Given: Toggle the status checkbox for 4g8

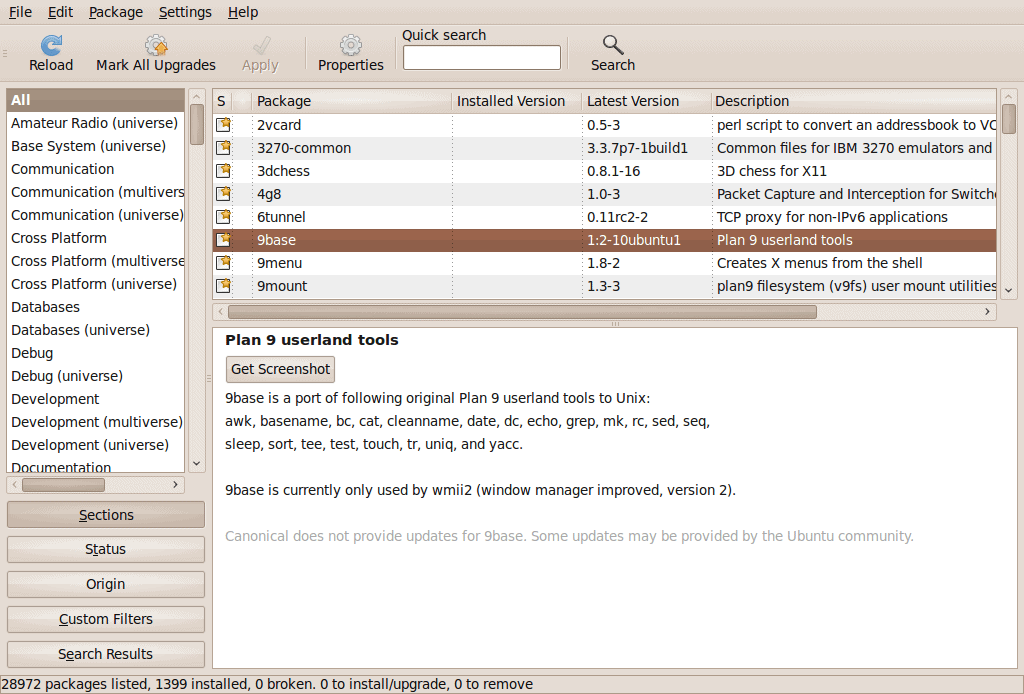Looking at the screenshot, I should click(x=223, y=194).
